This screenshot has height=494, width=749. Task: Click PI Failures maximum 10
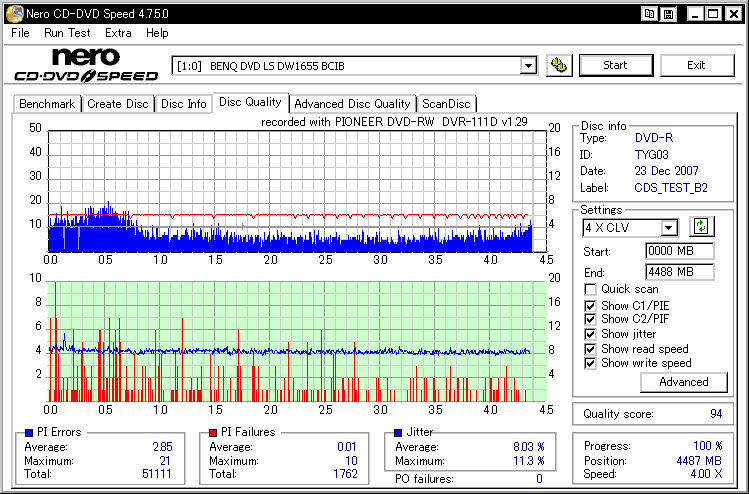pyautogui.click(x=352, y=461)
